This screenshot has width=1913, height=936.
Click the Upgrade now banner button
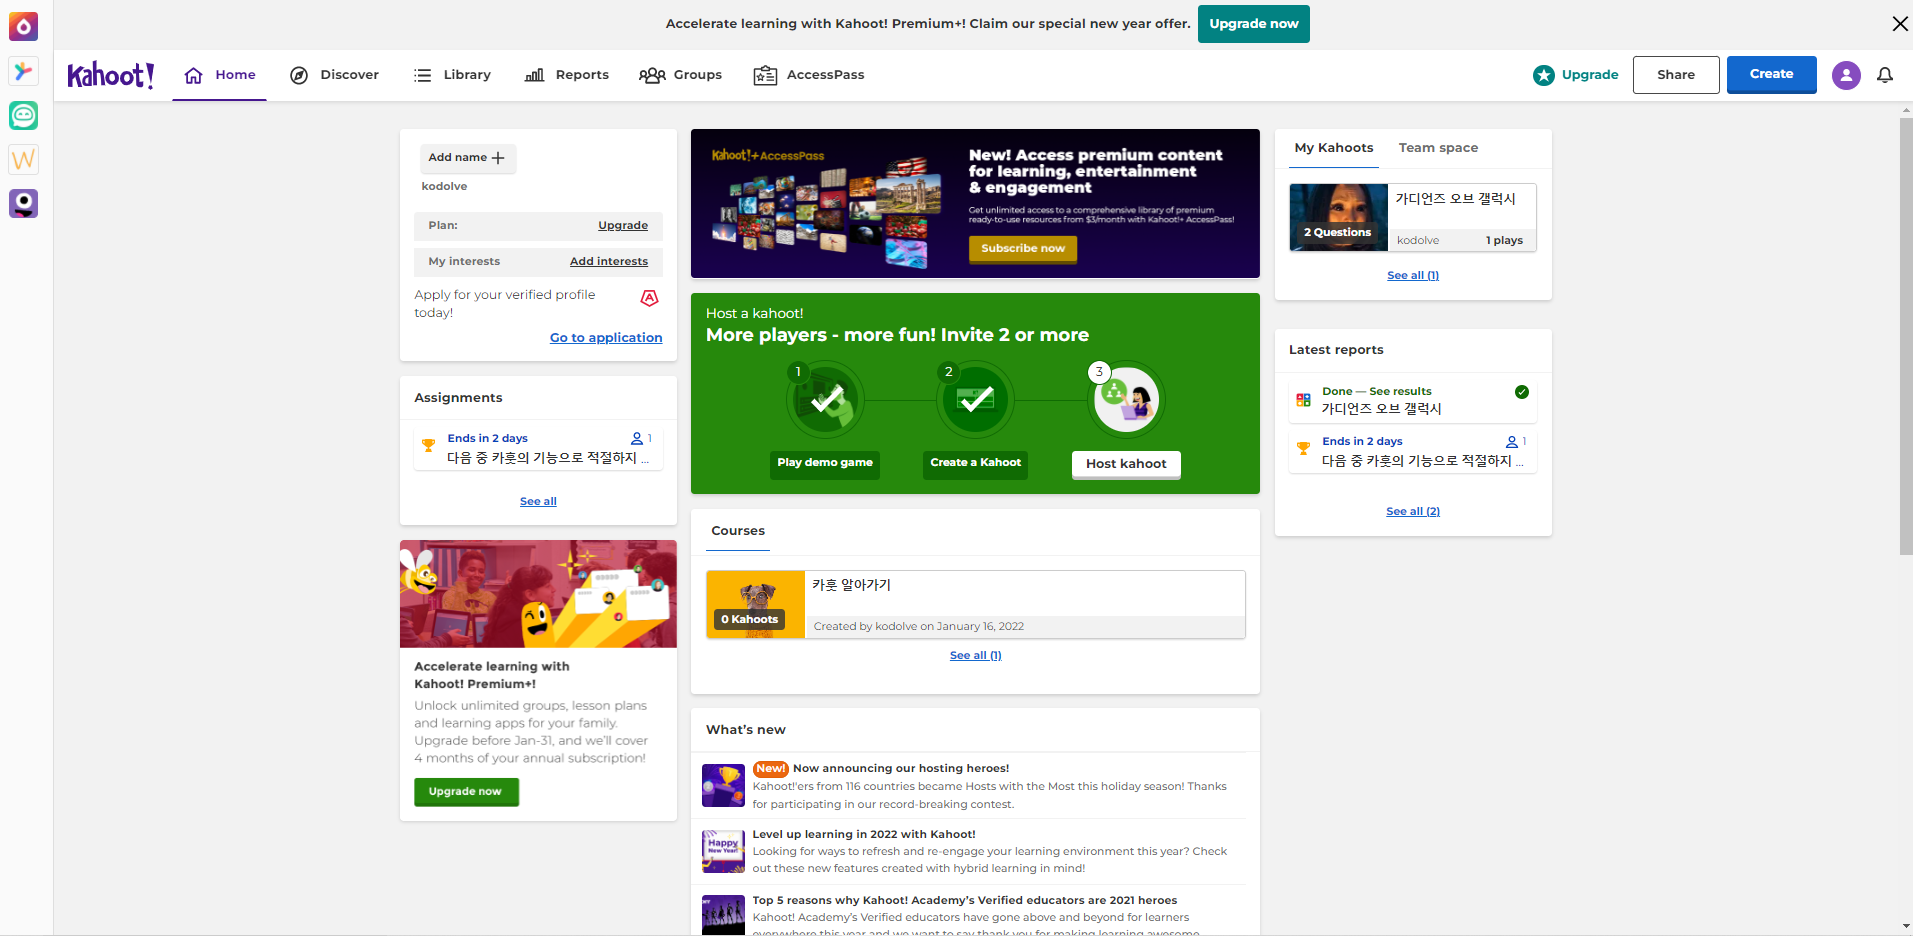1254,24
